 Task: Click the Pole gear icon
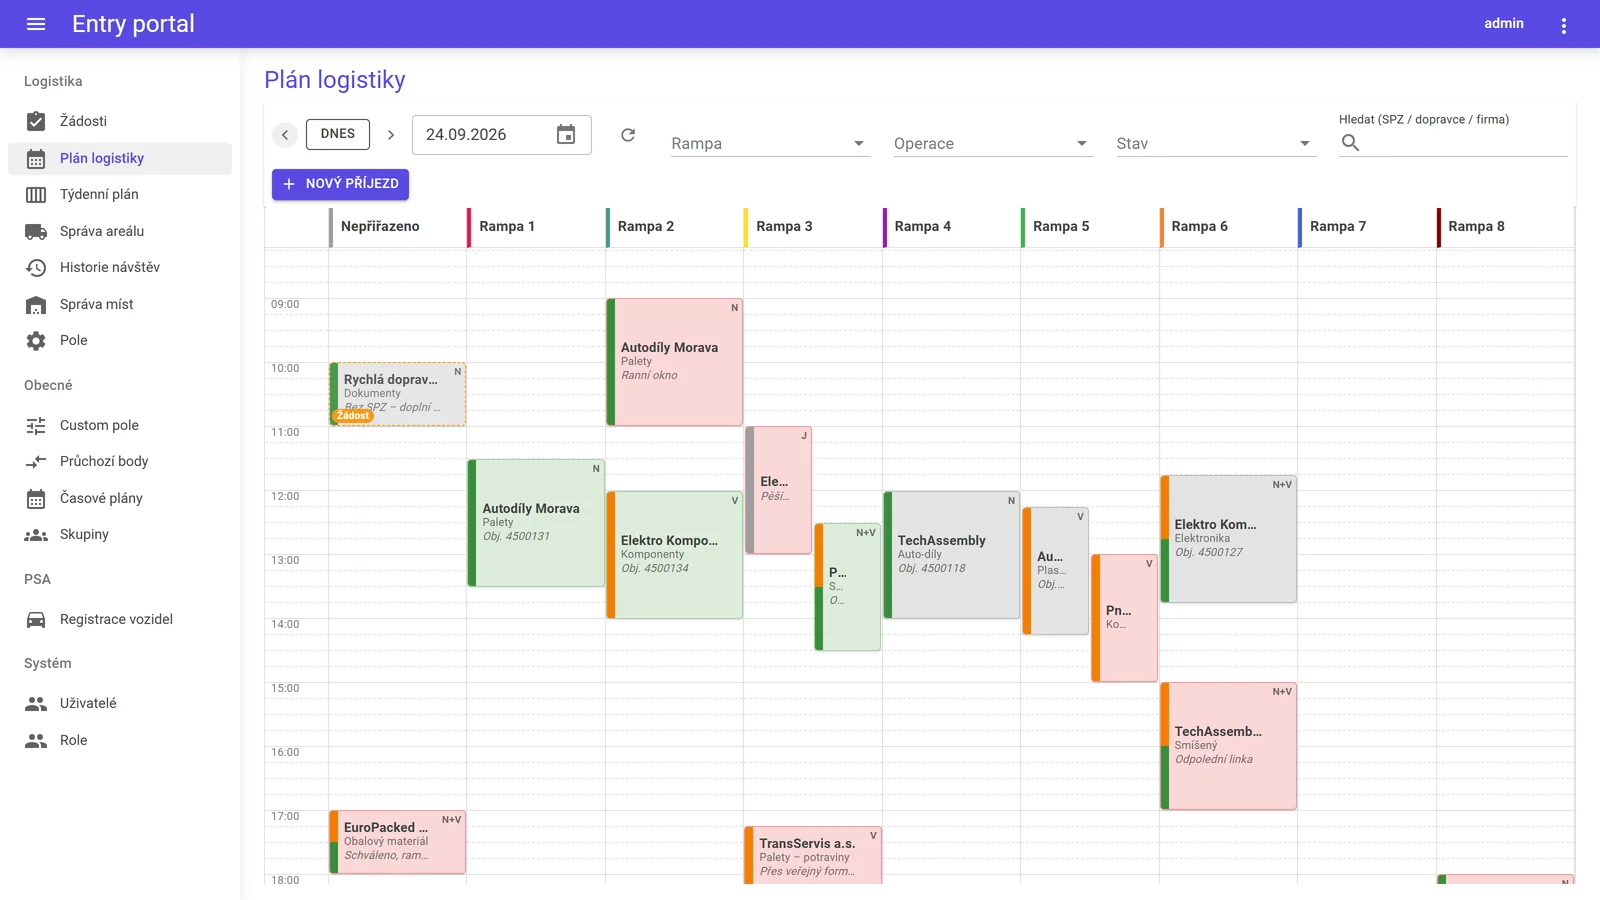coord(36,340)
